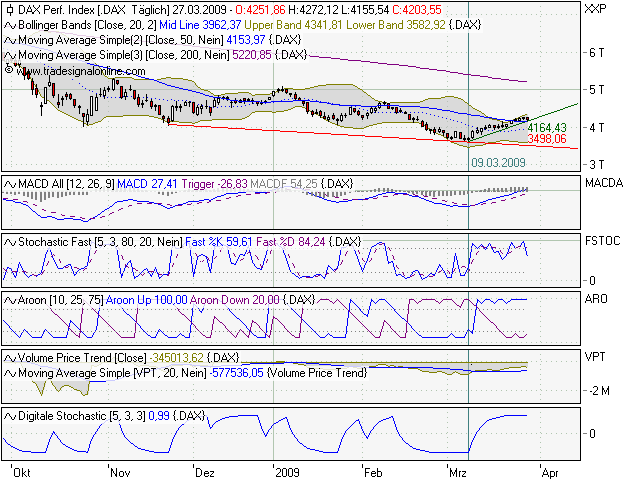640x480 pixels.
Task: Click the -2 M axis label
Action: click(598, 391)
